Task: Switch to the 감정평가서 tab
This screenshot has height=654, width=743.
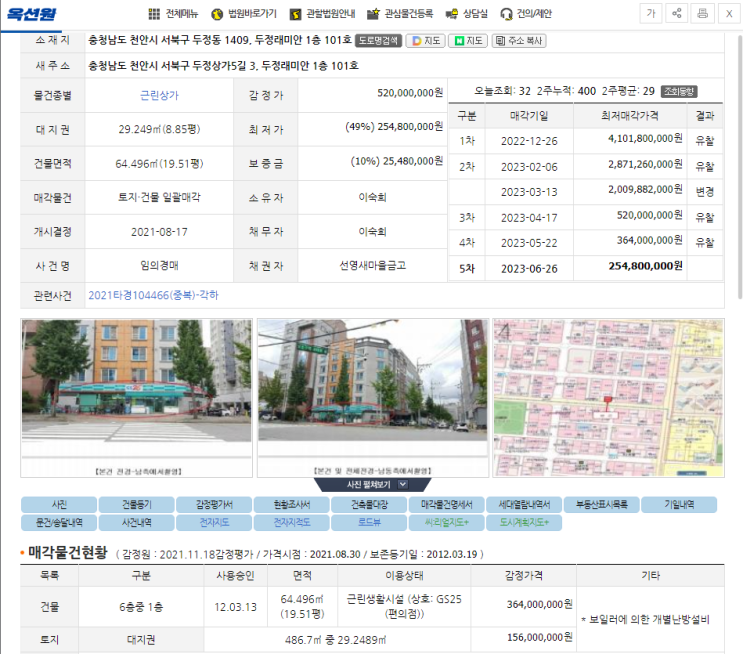Action: click(214, 505)
